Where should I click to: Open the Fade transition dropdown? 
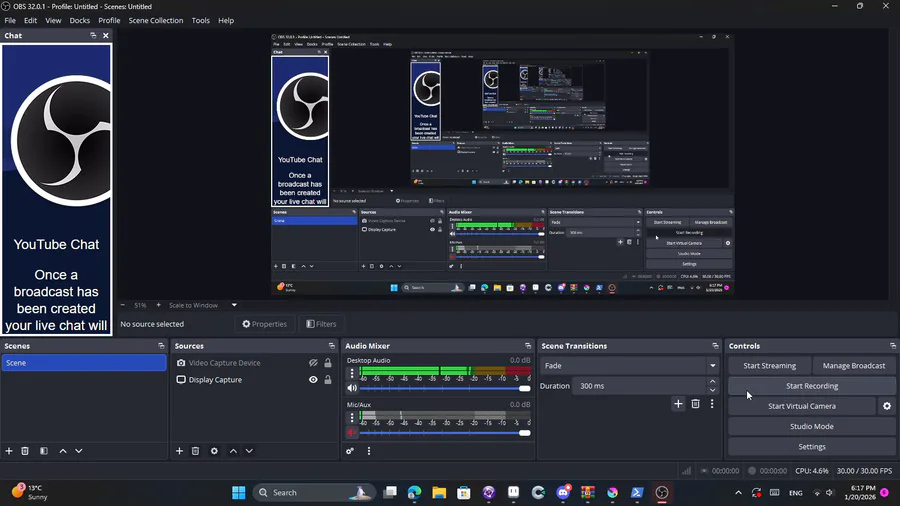pyautogui.click(x=629, y=365)
